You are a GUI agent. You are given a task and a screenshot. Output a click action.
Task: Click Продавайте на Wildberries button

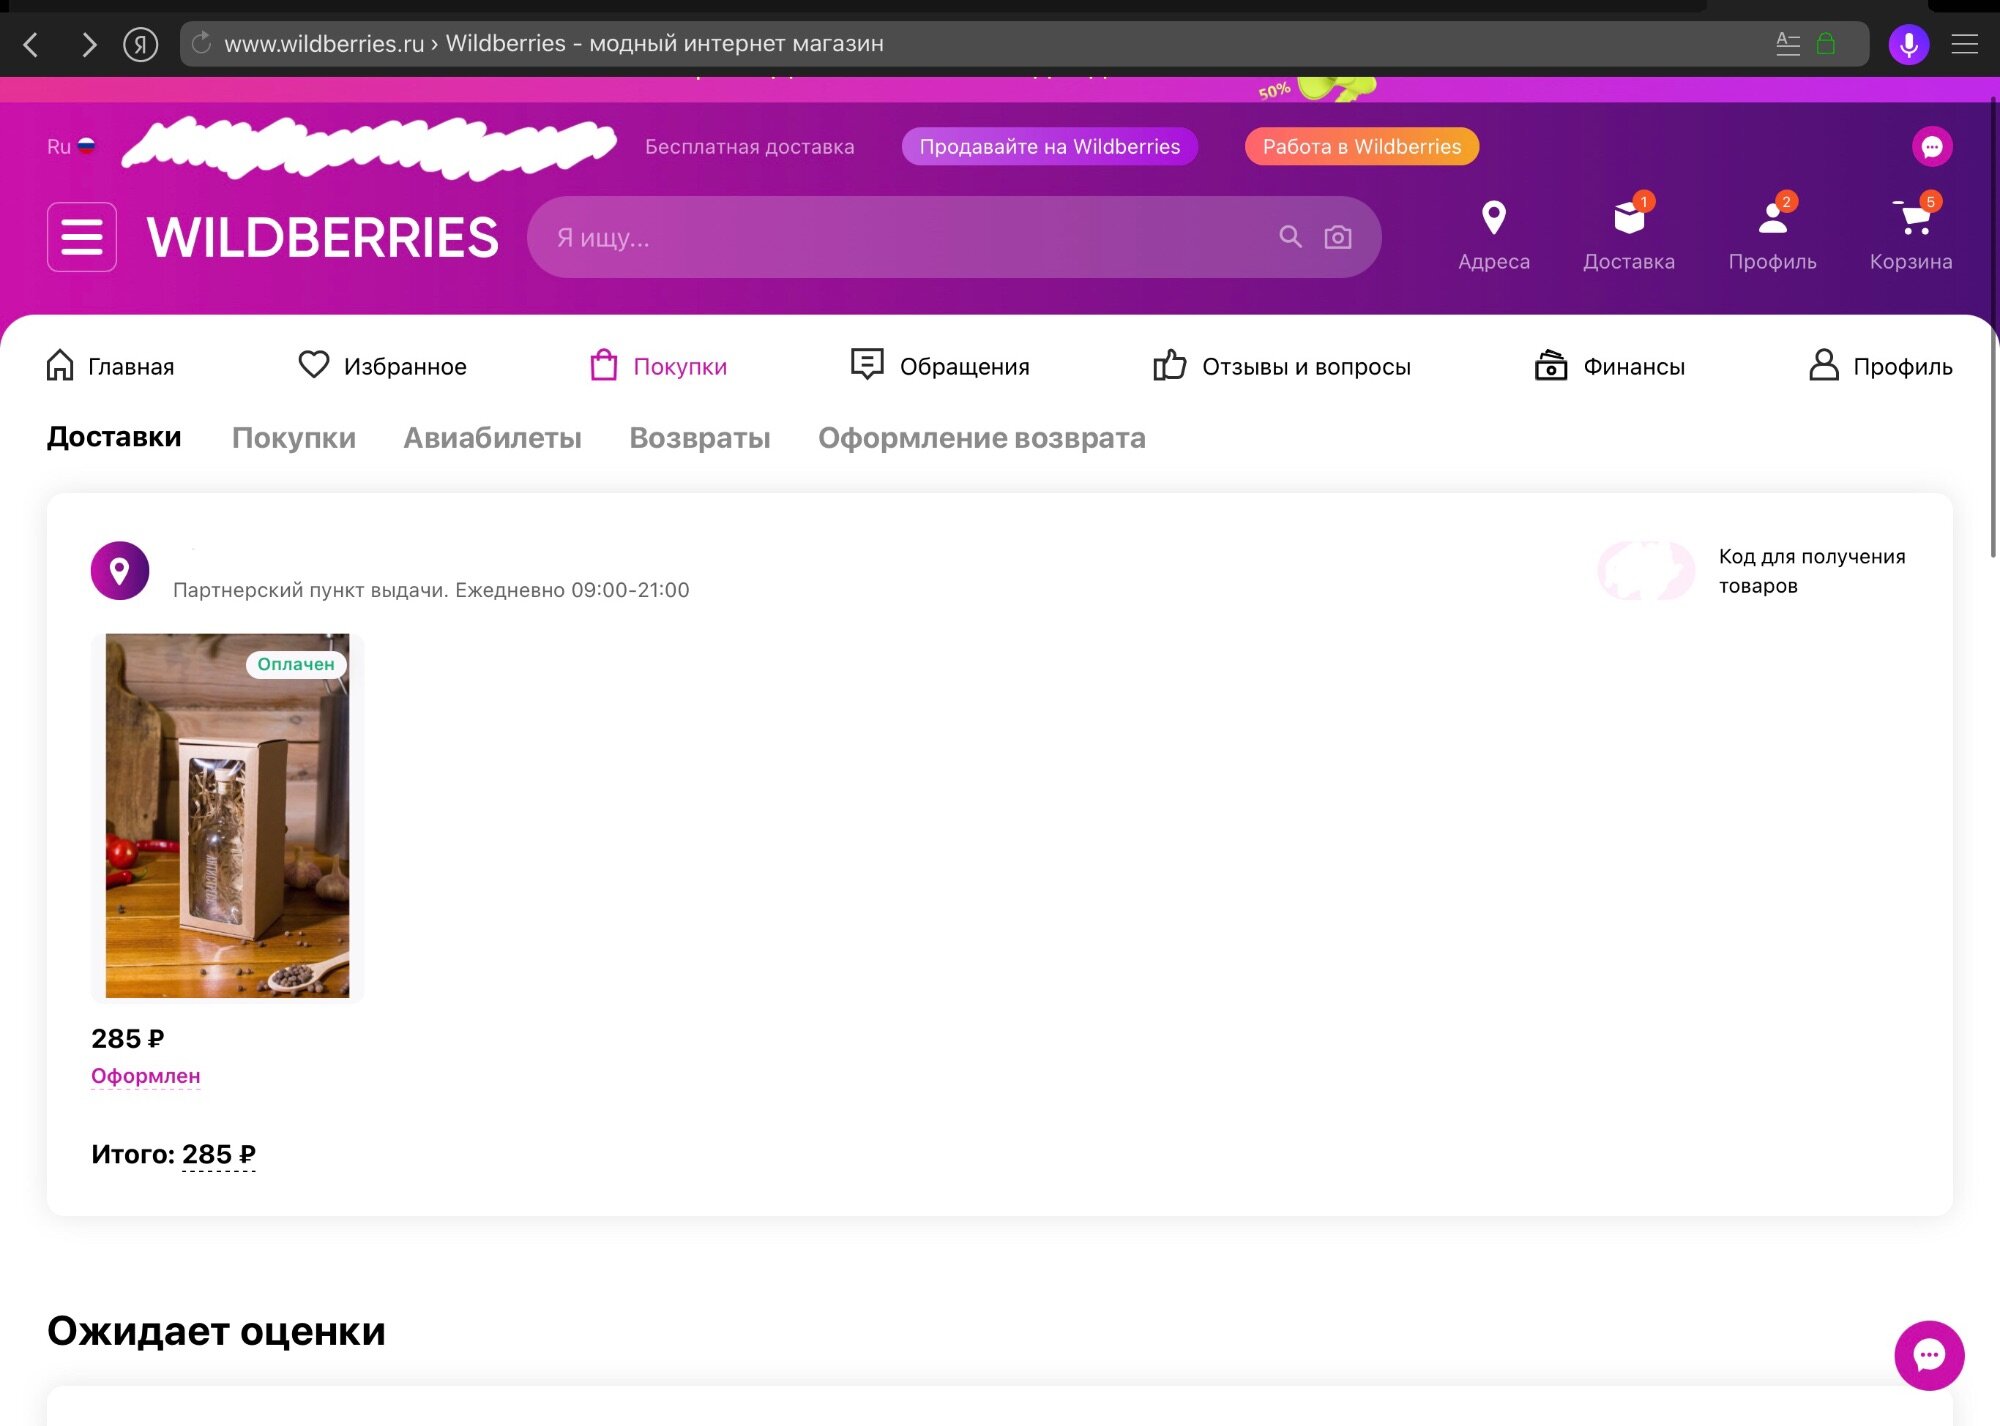(x=1049, y=147)
